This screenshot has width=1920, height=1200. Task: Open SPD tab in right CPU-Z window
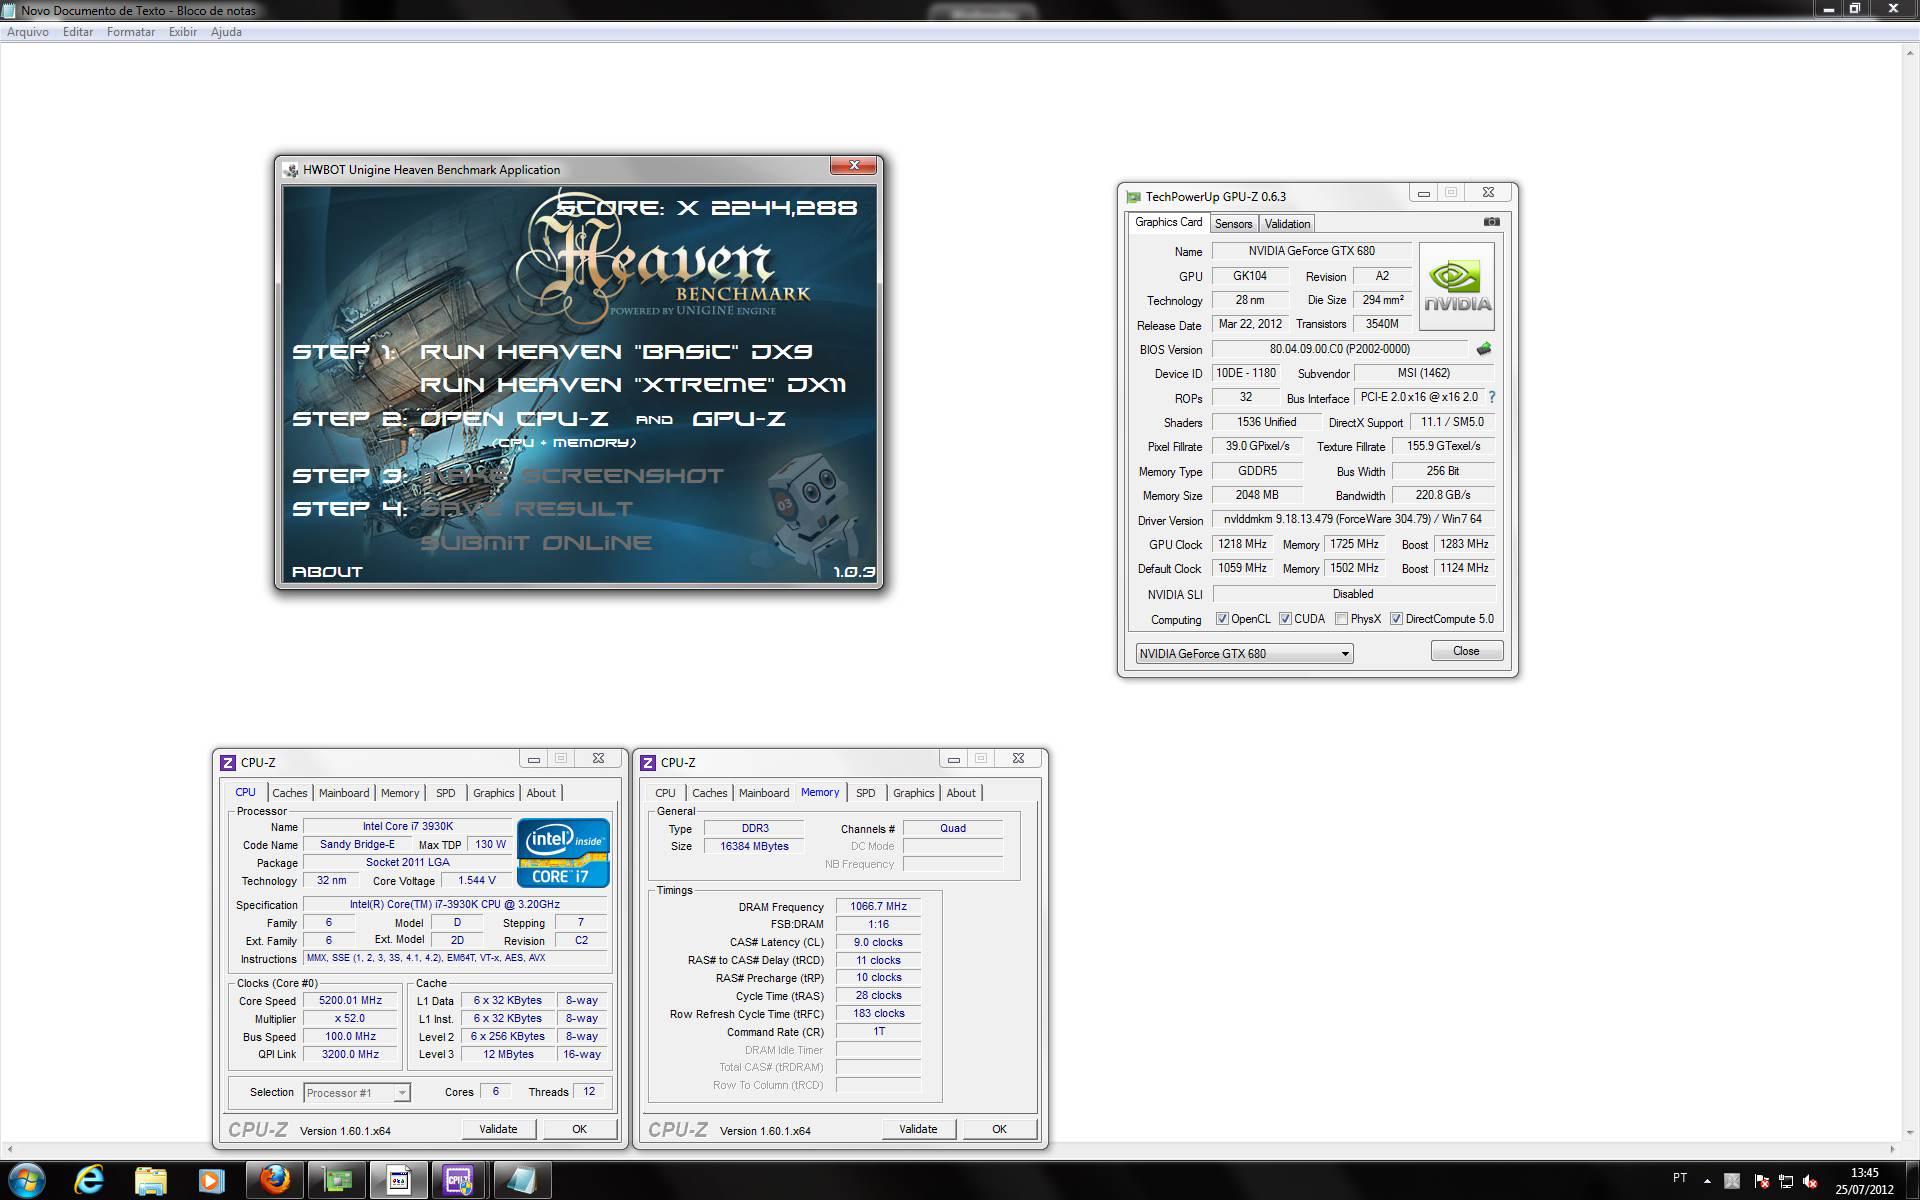[x=866, y=793]
